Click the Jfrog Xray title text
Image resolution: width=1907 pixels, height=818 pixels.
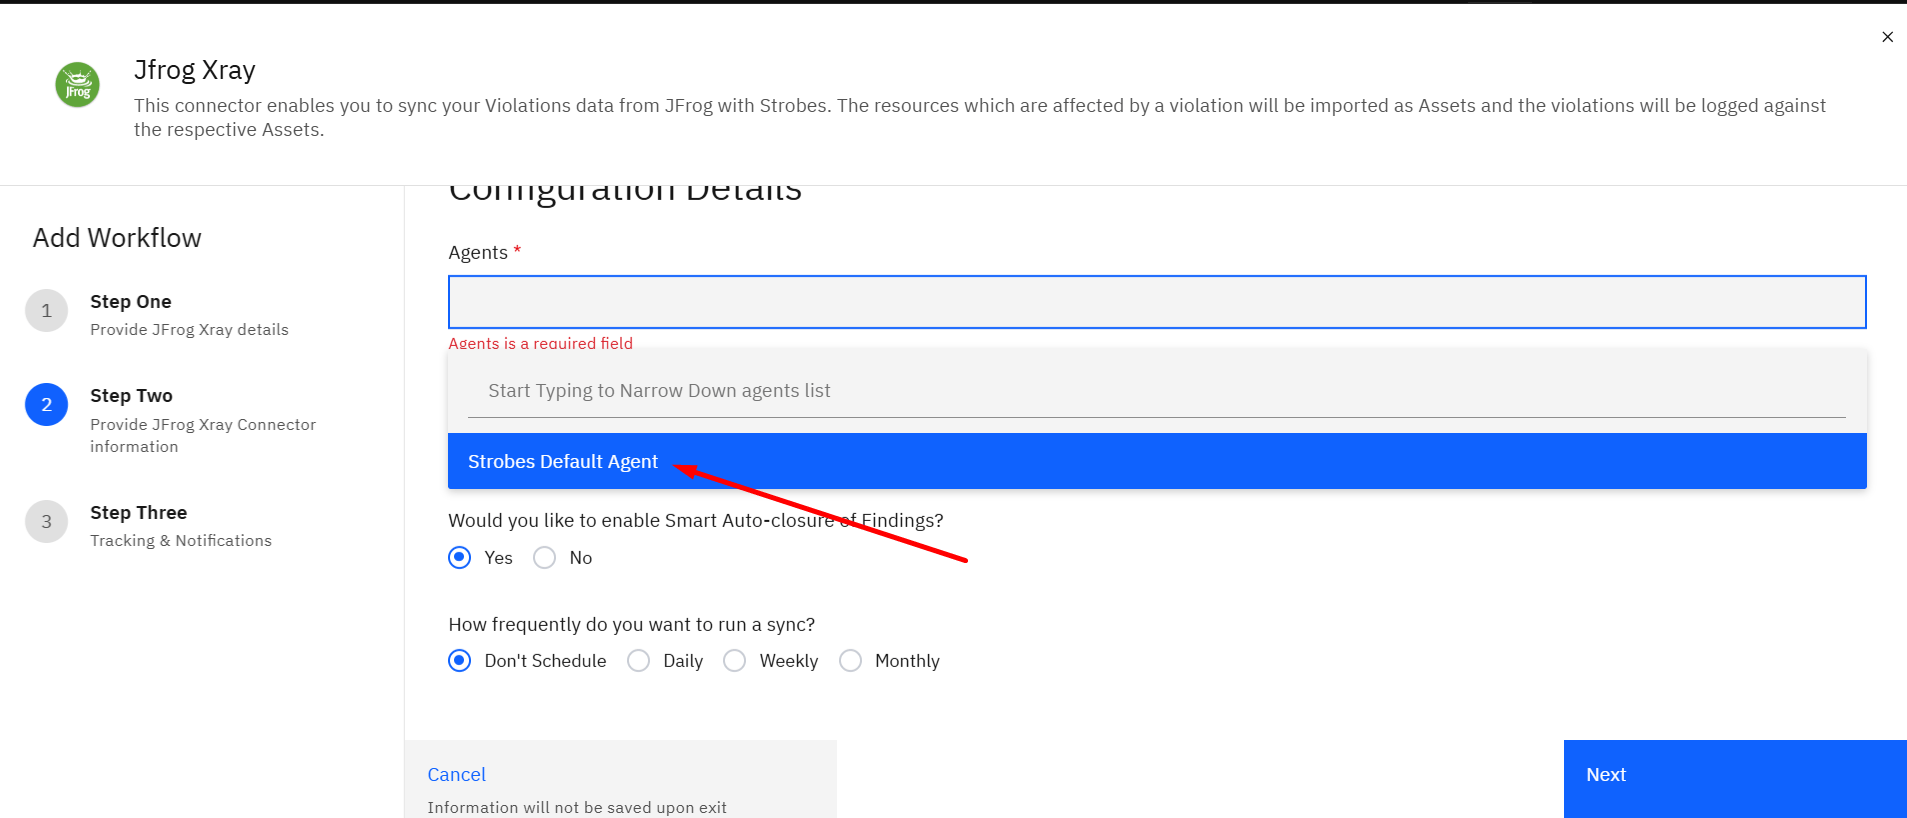[x=195, y=70]
